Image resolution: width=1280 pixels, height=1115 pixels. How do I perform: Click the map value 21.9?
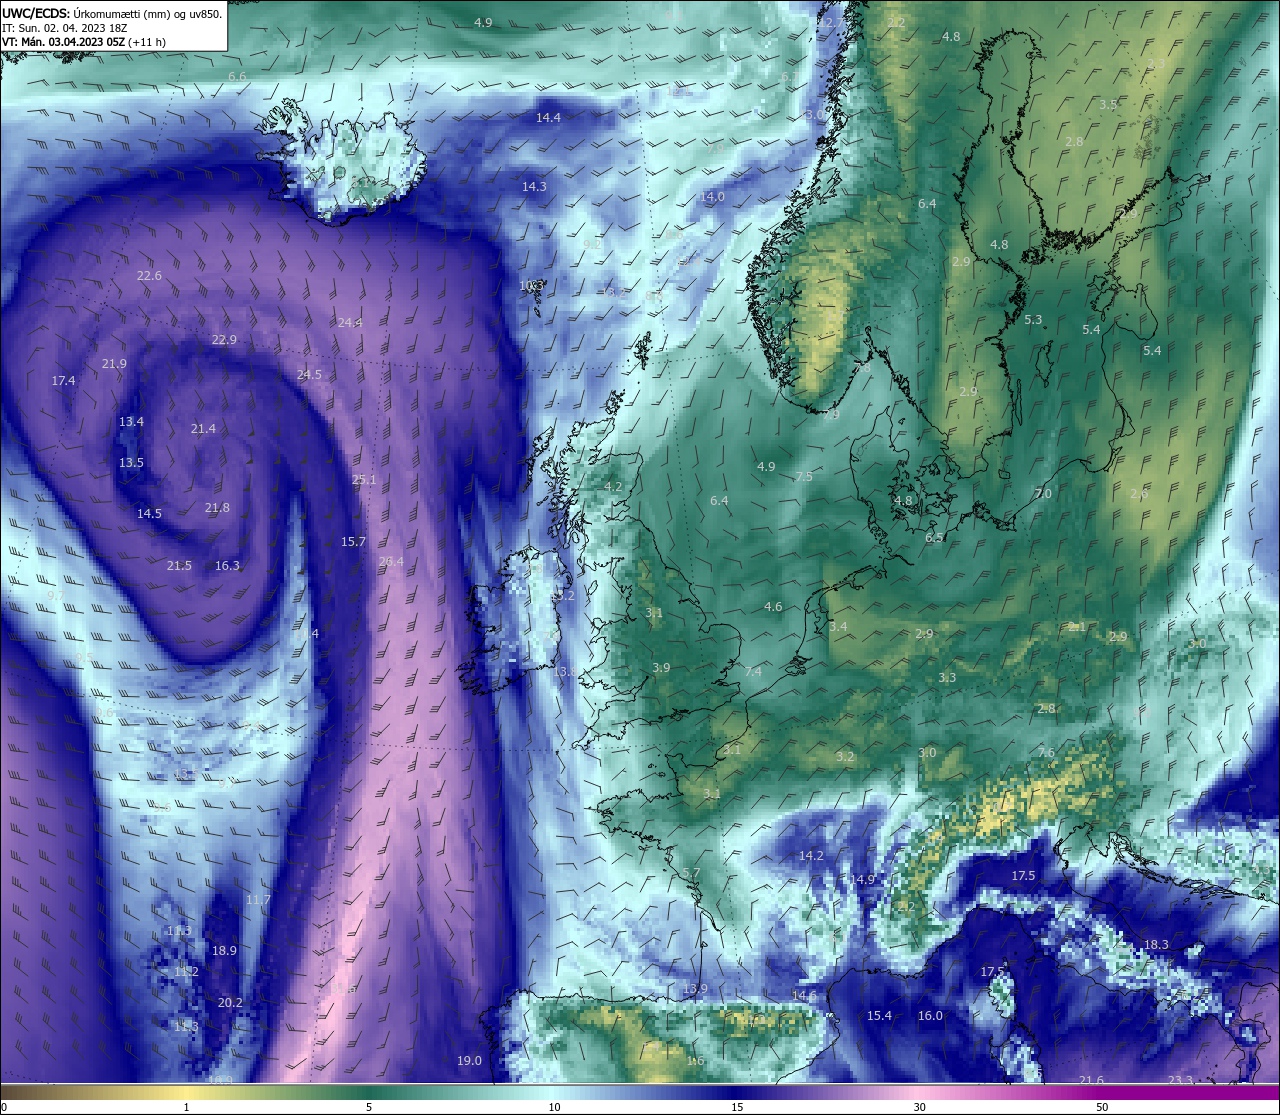point(114,364)
